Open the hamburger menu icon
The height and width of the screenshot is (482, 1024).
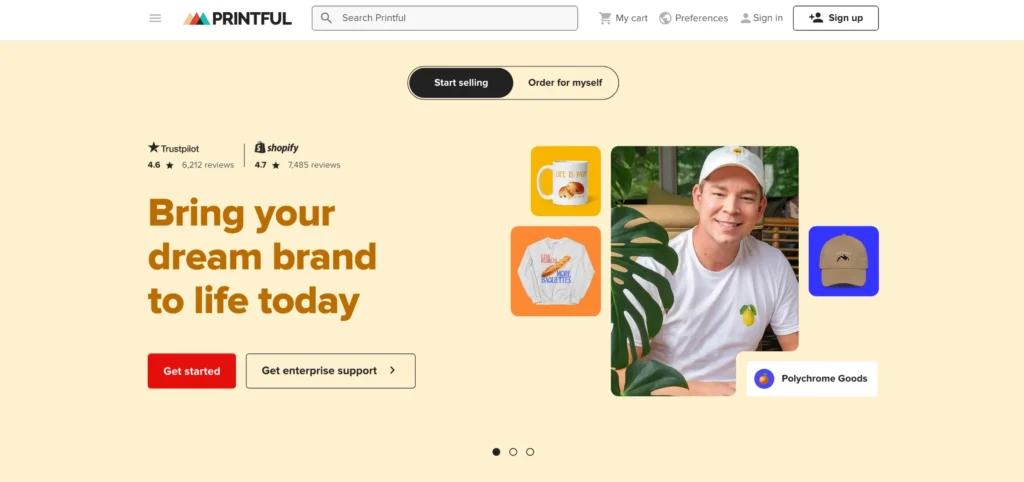click(155, 18)
